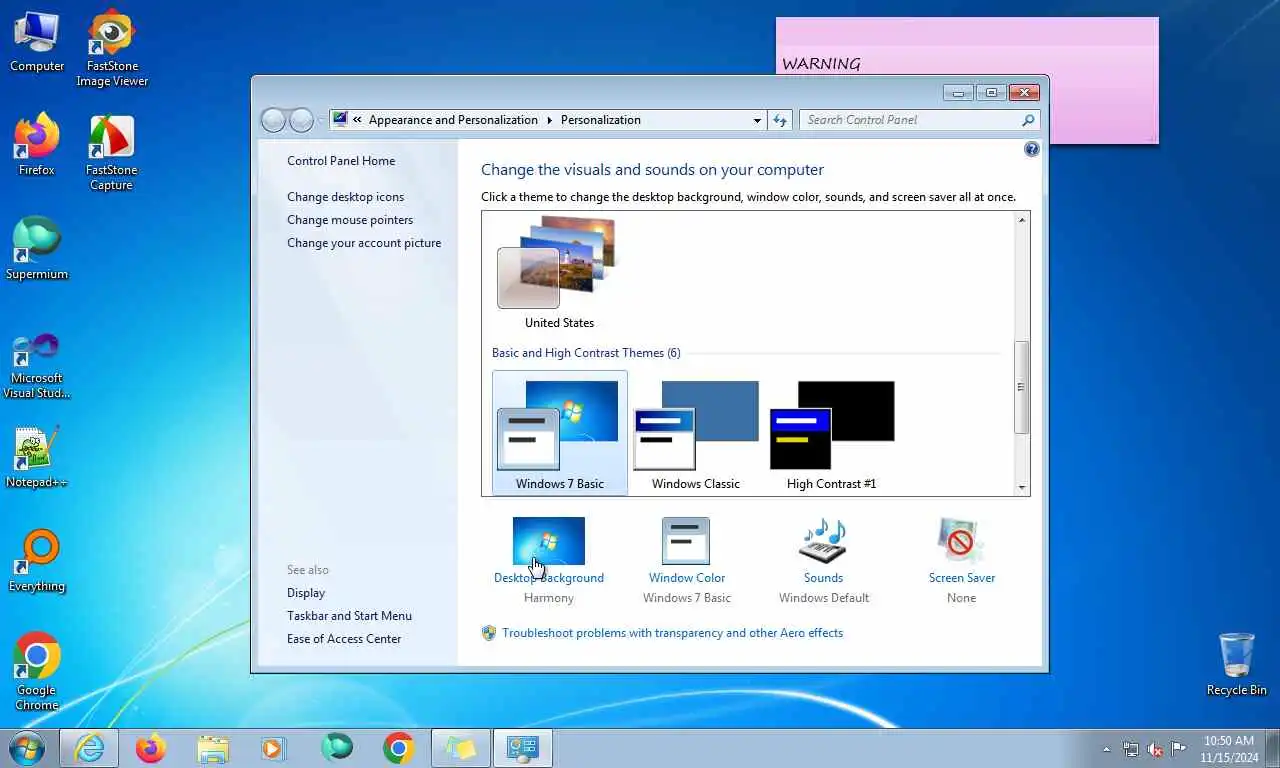Open Control Panel Home link
This screenshot has height=768, width=1280.
[341, 161]
